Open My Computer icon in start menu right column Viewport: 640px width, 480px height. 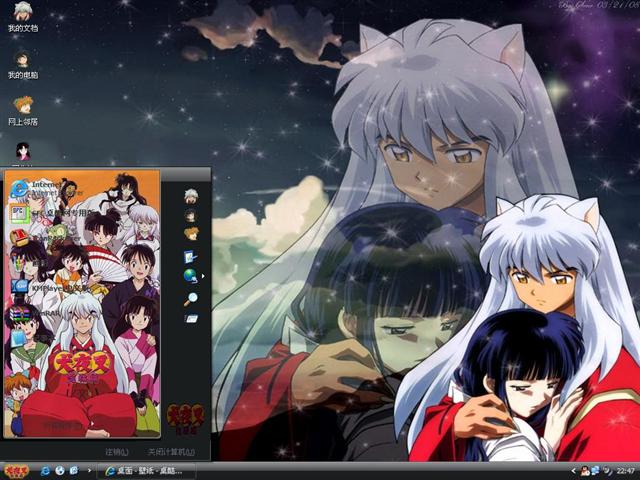point(190,215)
